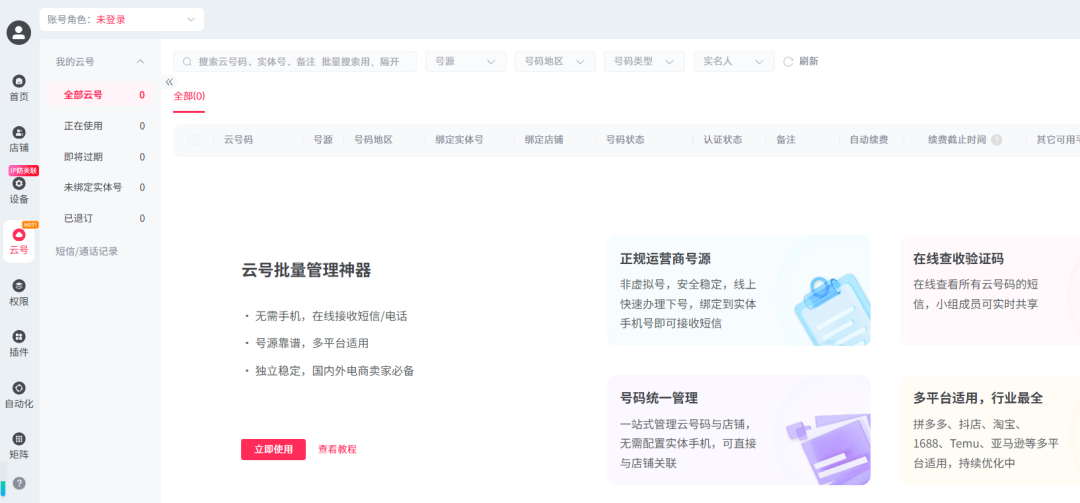The image size is (1080, 503).
Task: Click the 续费截止时间 help tooltip icon
Action: (x=997, y=140)
